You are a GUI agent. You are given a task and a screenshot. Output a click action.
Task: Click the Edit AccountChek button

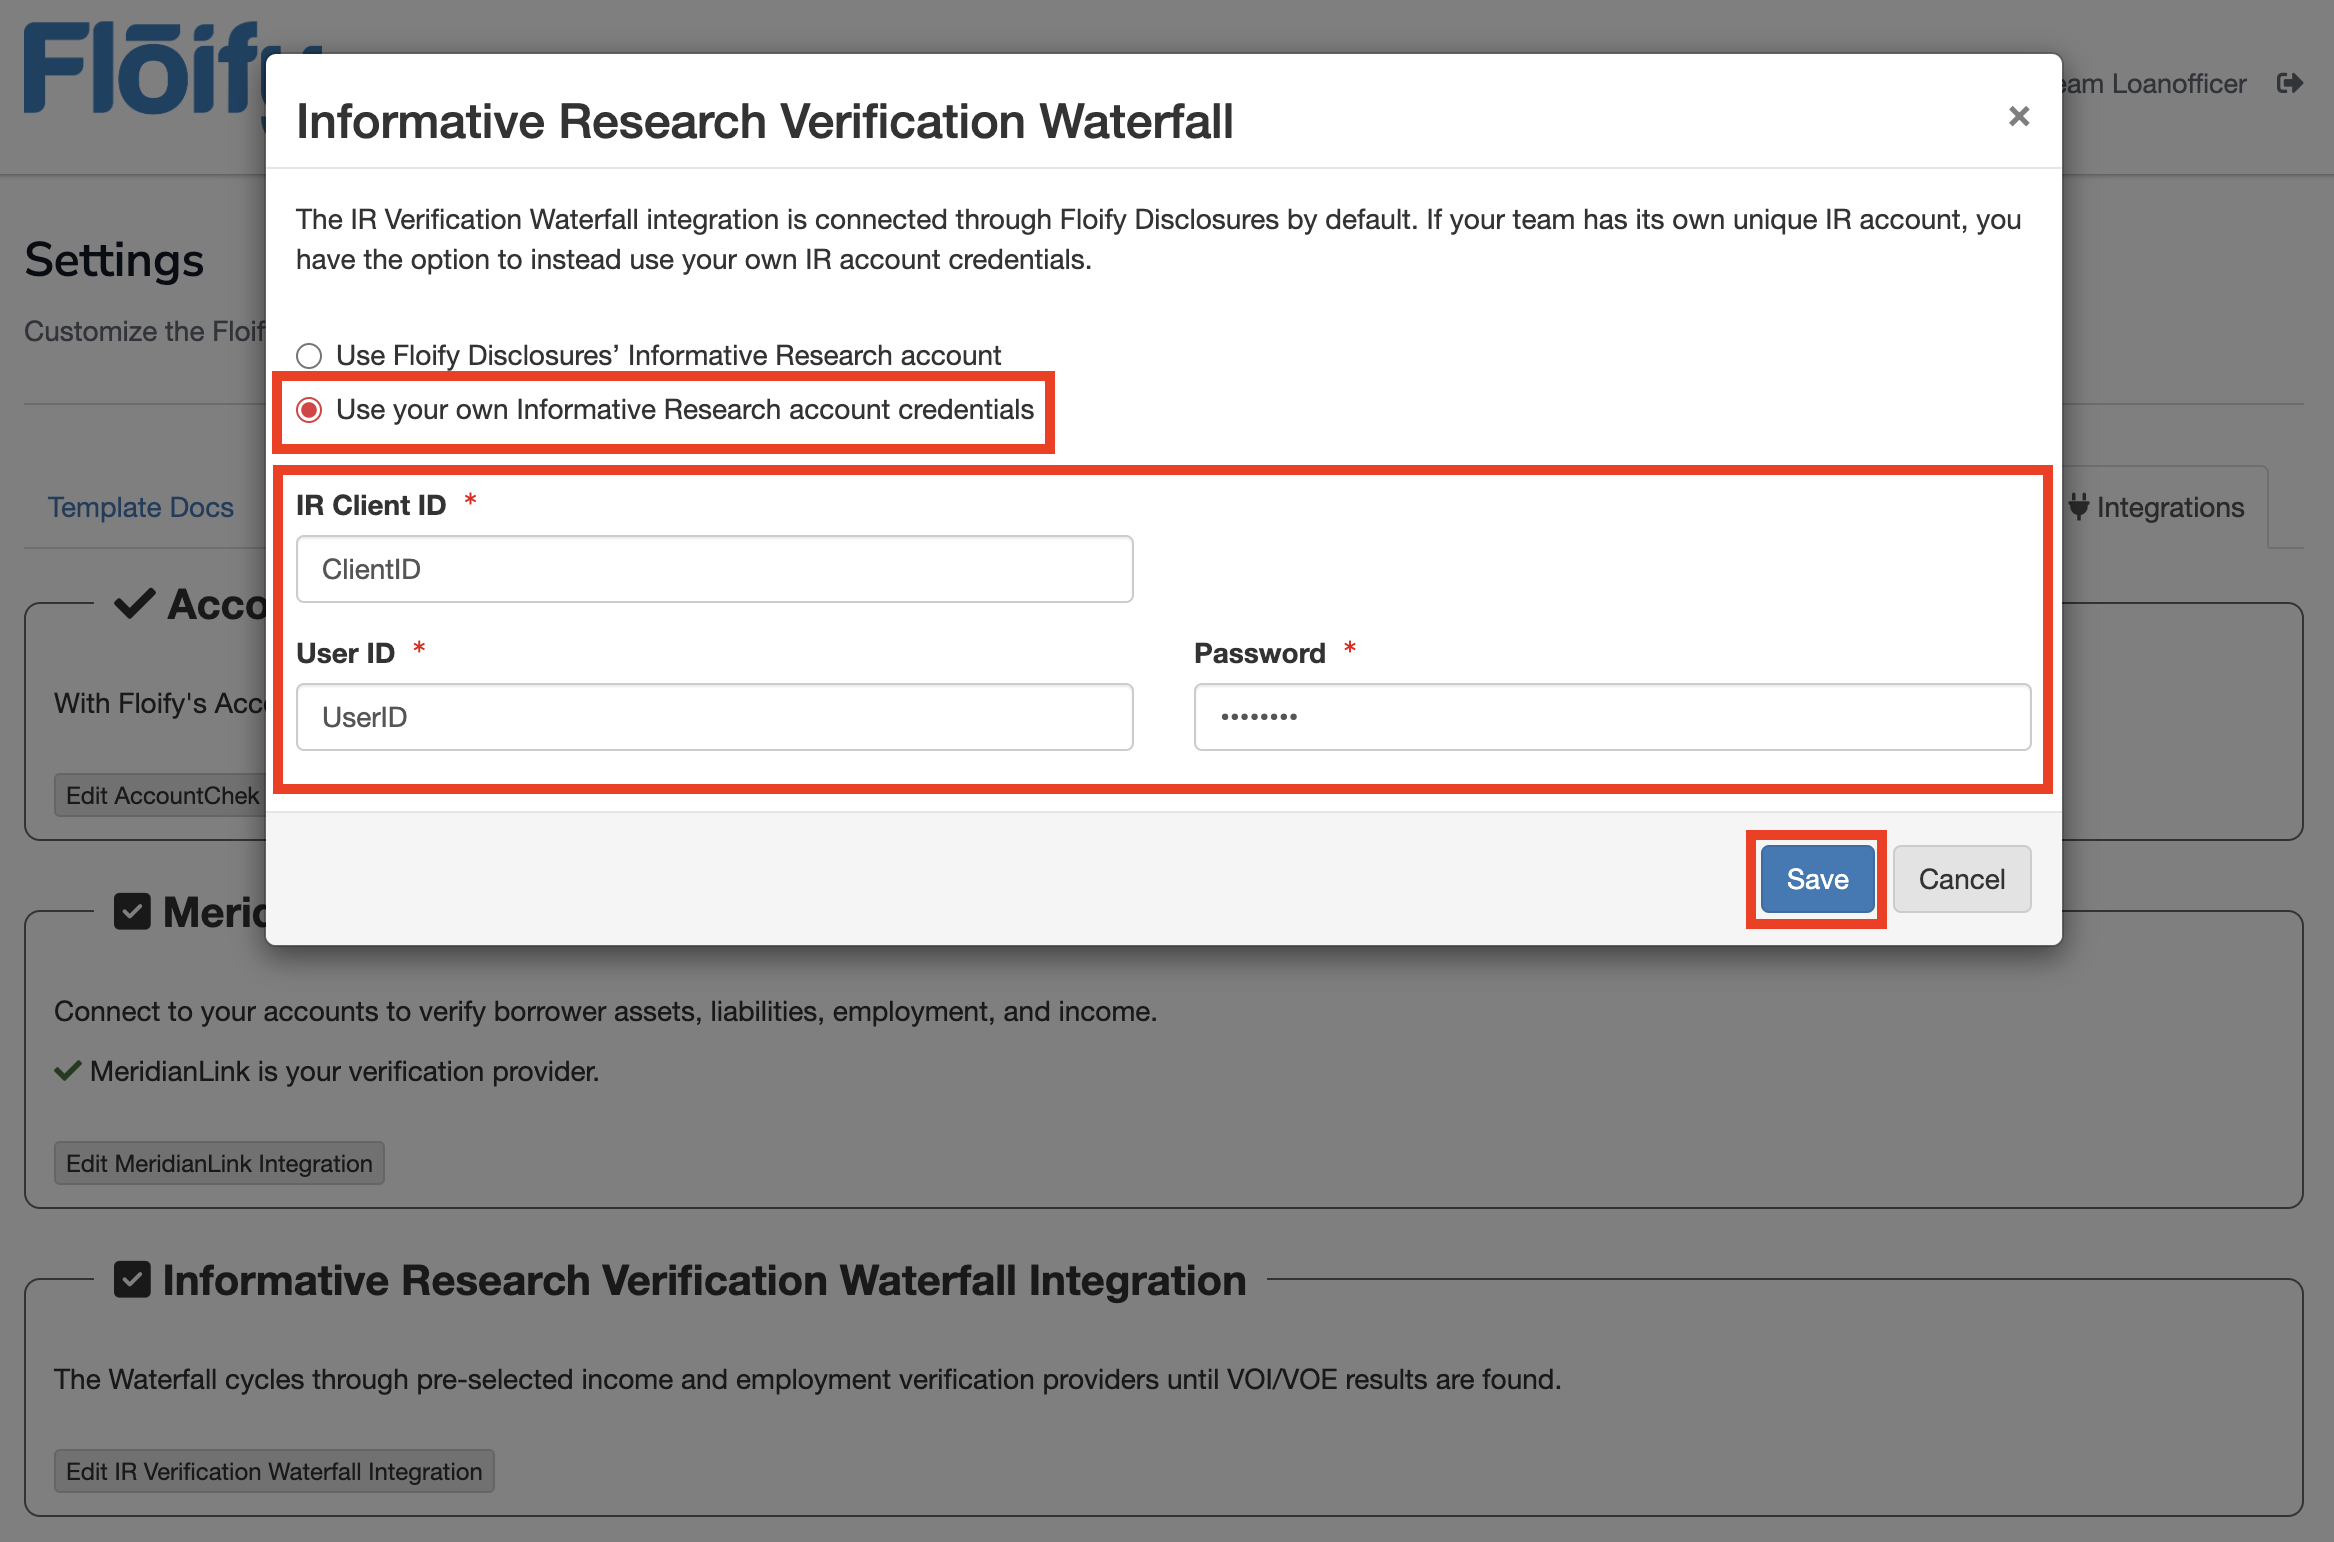click(160, 796)
